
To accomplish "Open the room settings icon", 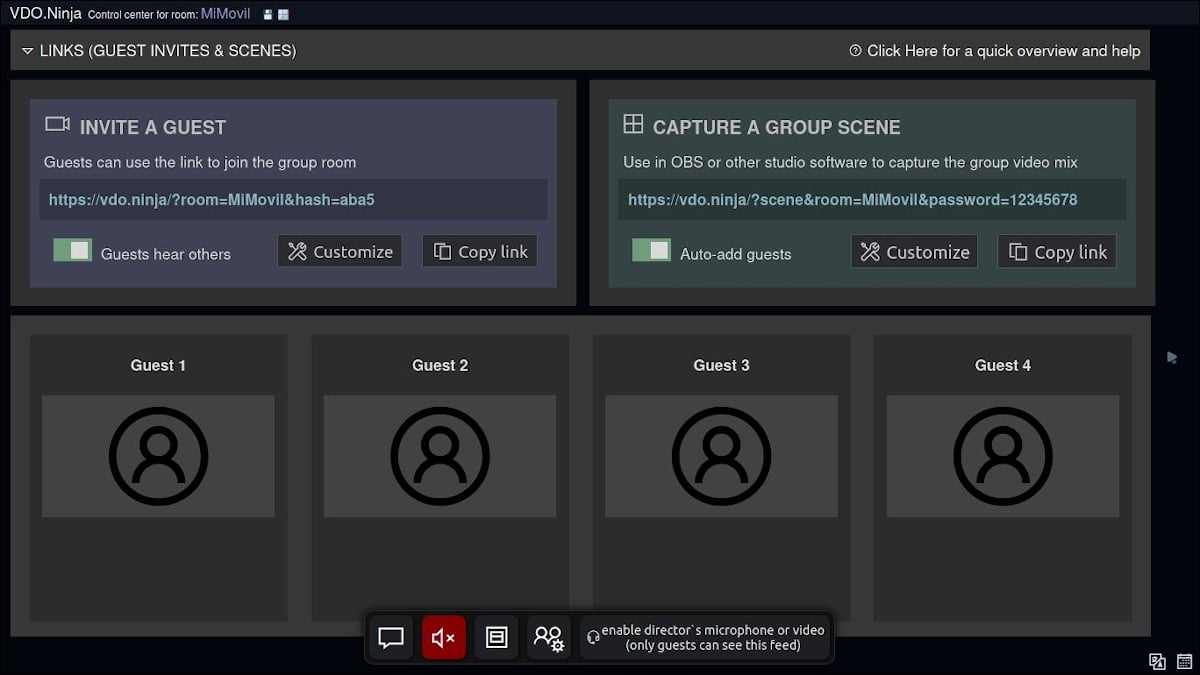I will coord(496,637).
